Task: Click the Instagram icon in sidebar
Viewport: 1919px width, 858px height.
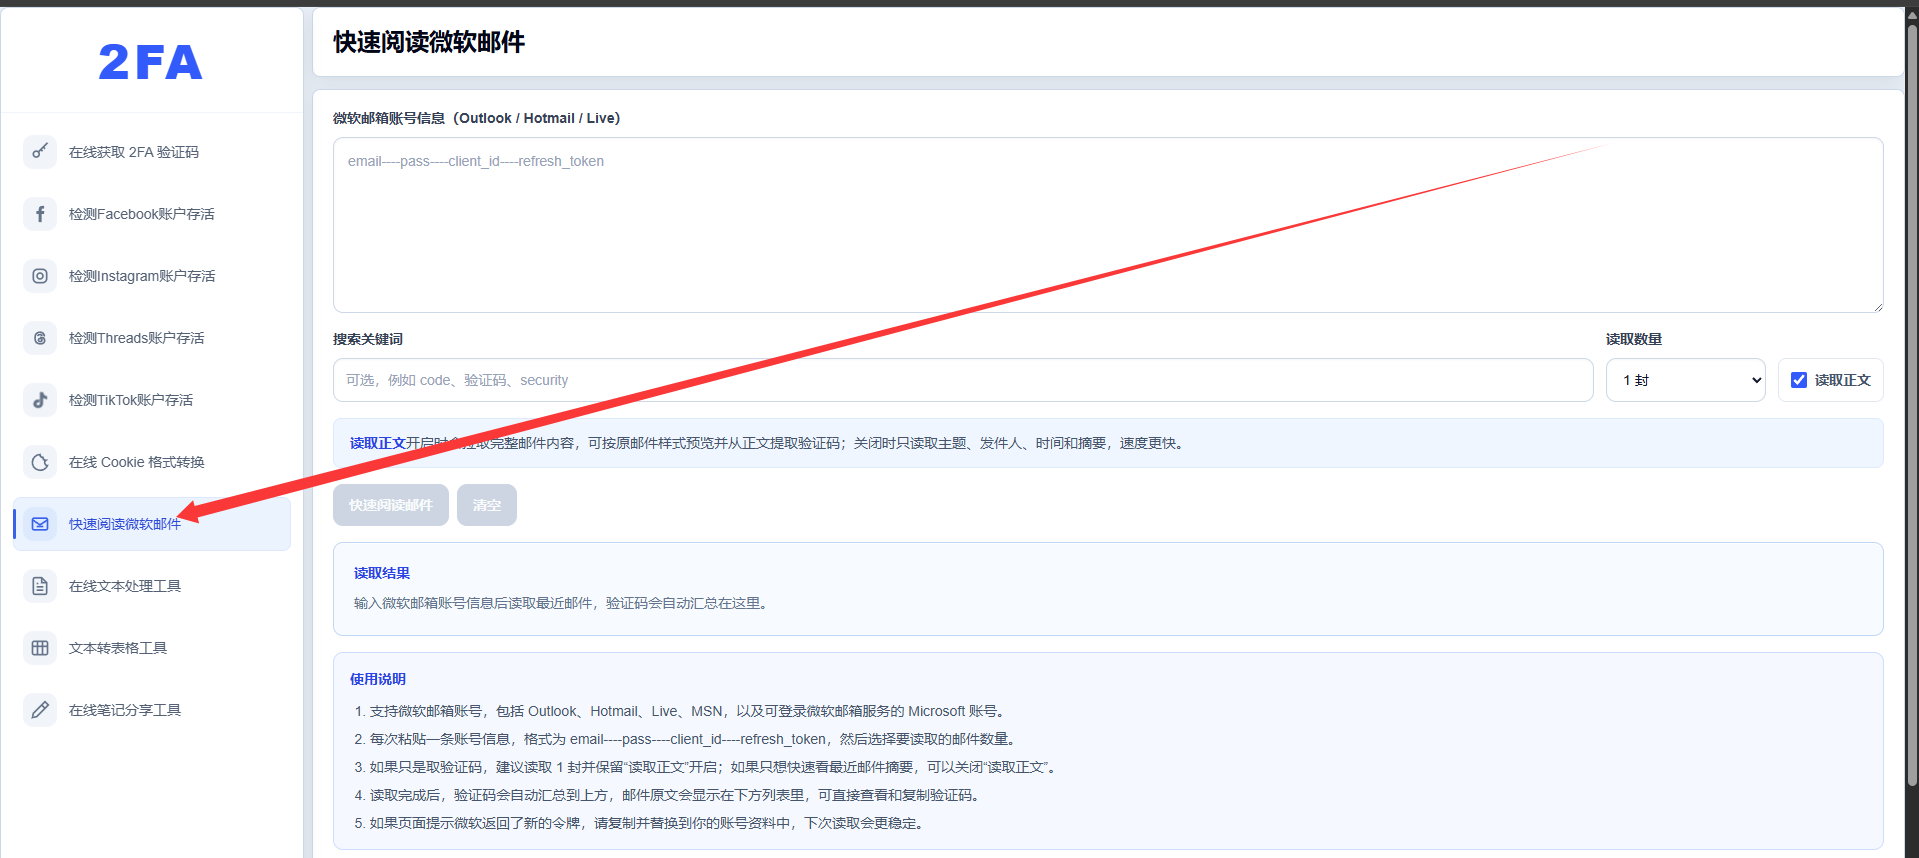Action: [40, 276]
